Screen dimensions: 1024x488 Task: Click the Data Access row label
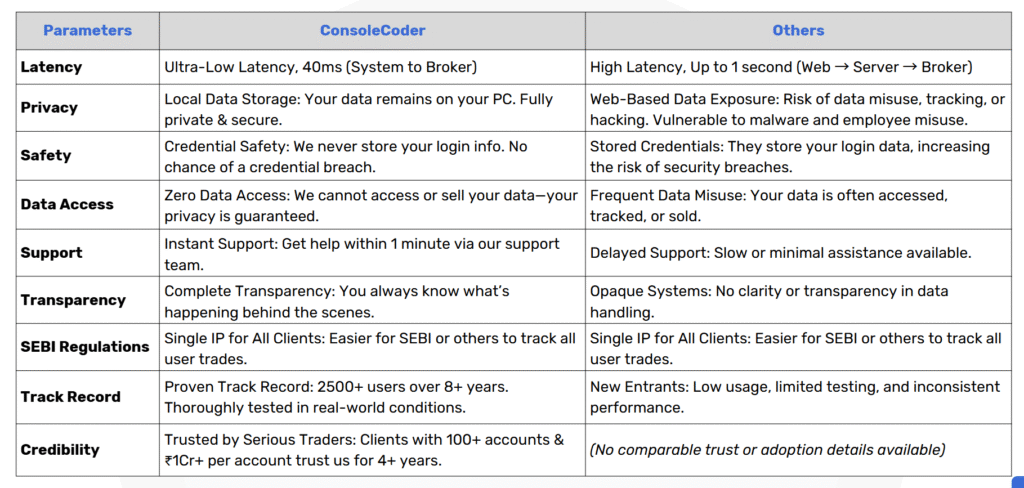click(x=67, y=204)
